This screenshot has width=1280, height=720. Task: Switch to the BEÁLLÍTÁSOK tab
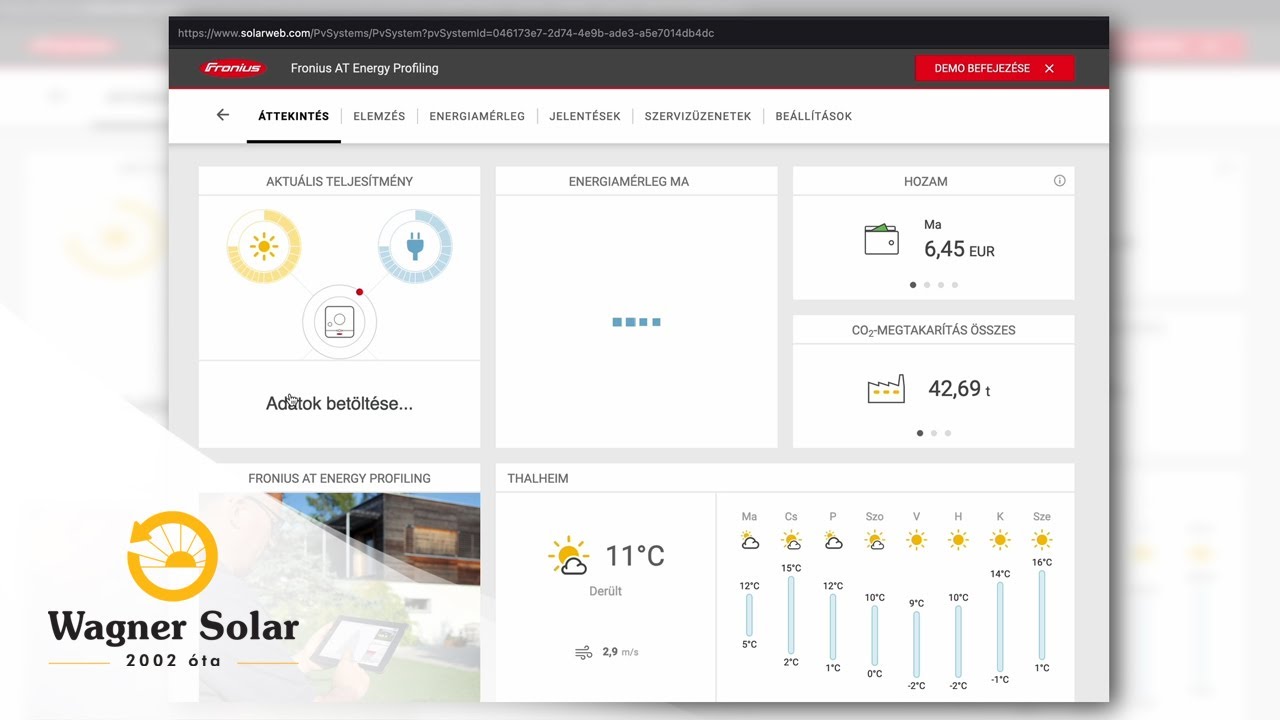tap(814, 116)
